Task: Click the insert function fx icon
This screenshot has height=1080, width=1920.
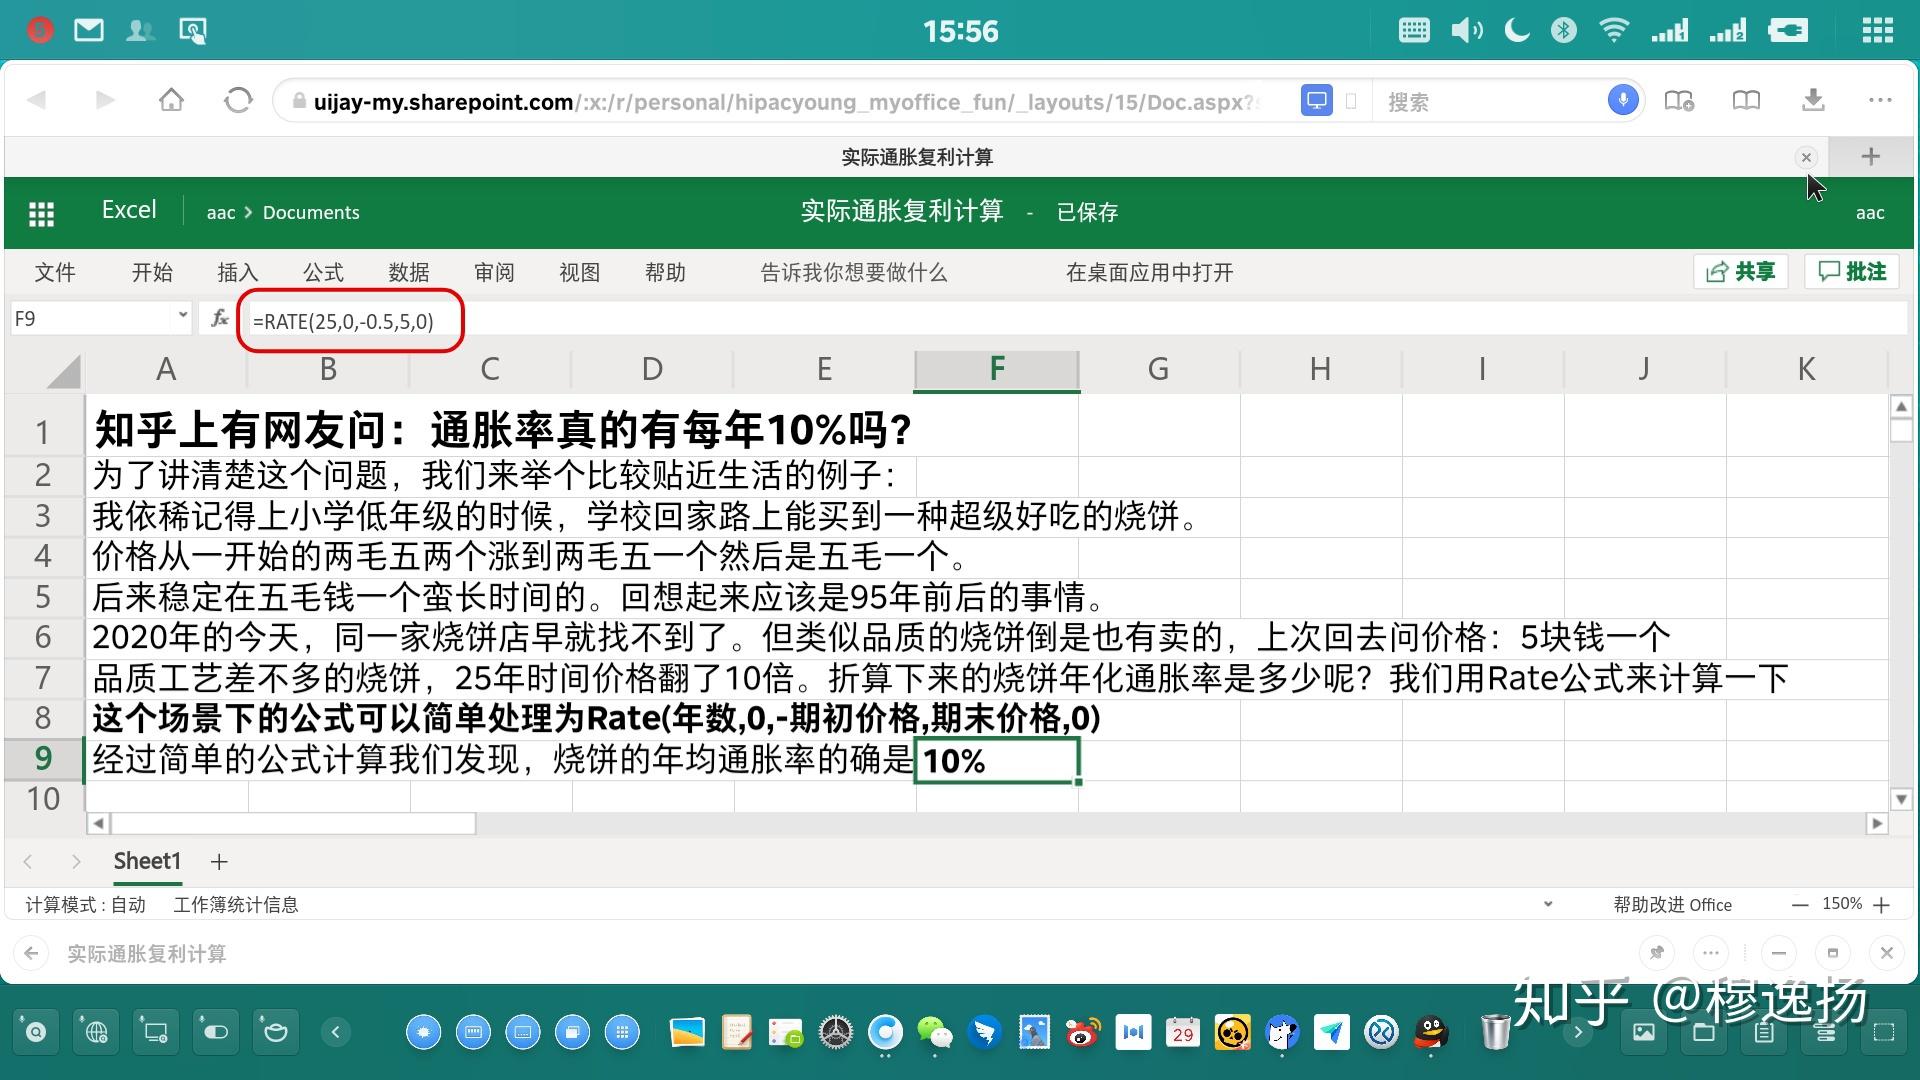Action: [x=219, y=319]
